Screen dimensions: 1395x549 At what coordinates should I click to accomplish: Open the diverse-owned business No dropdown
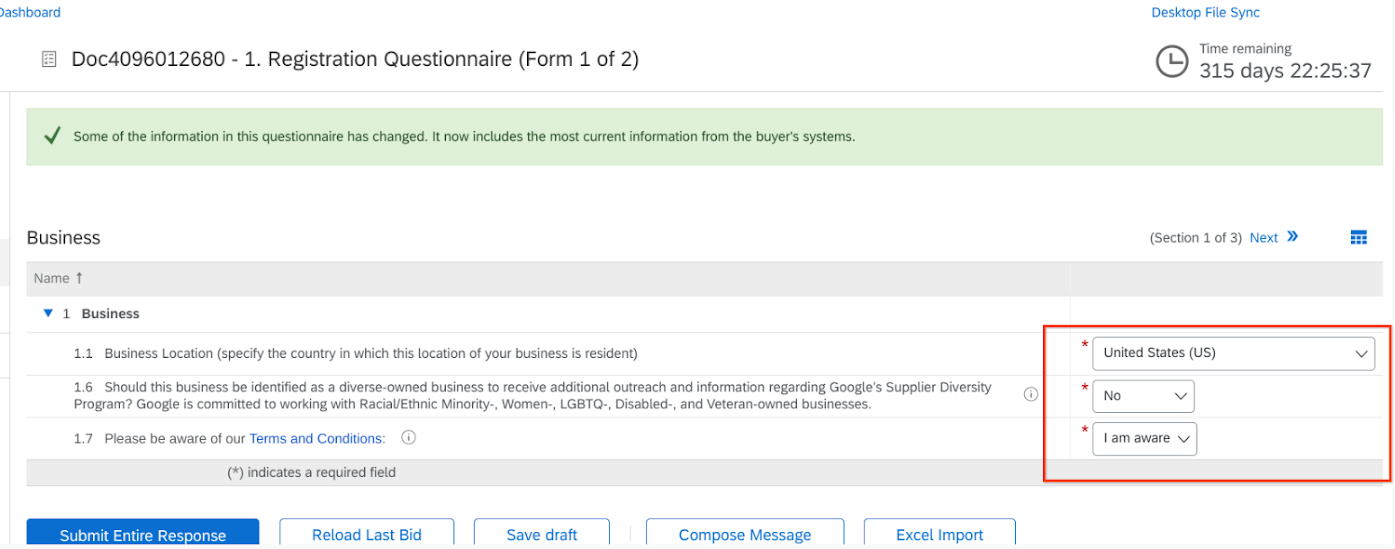click(1143, 396)
